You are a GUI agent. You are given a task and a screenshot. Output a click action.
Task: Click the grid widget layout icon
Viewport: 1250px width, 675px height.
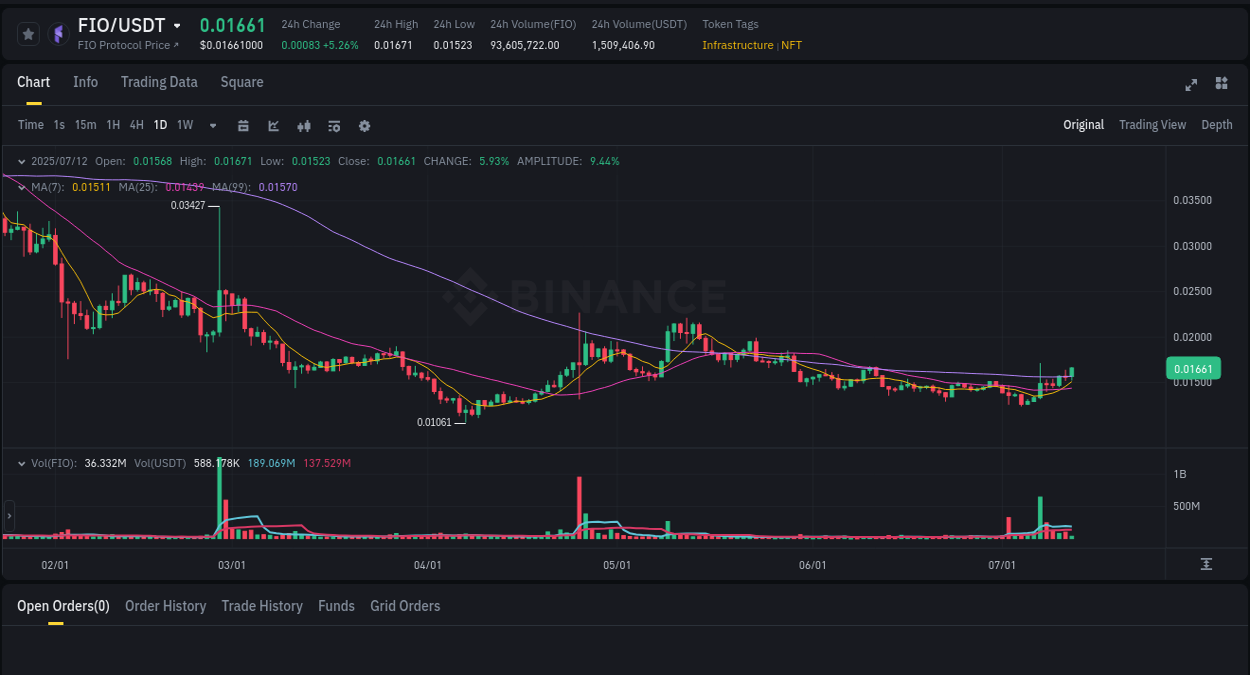coord(1221,85)
